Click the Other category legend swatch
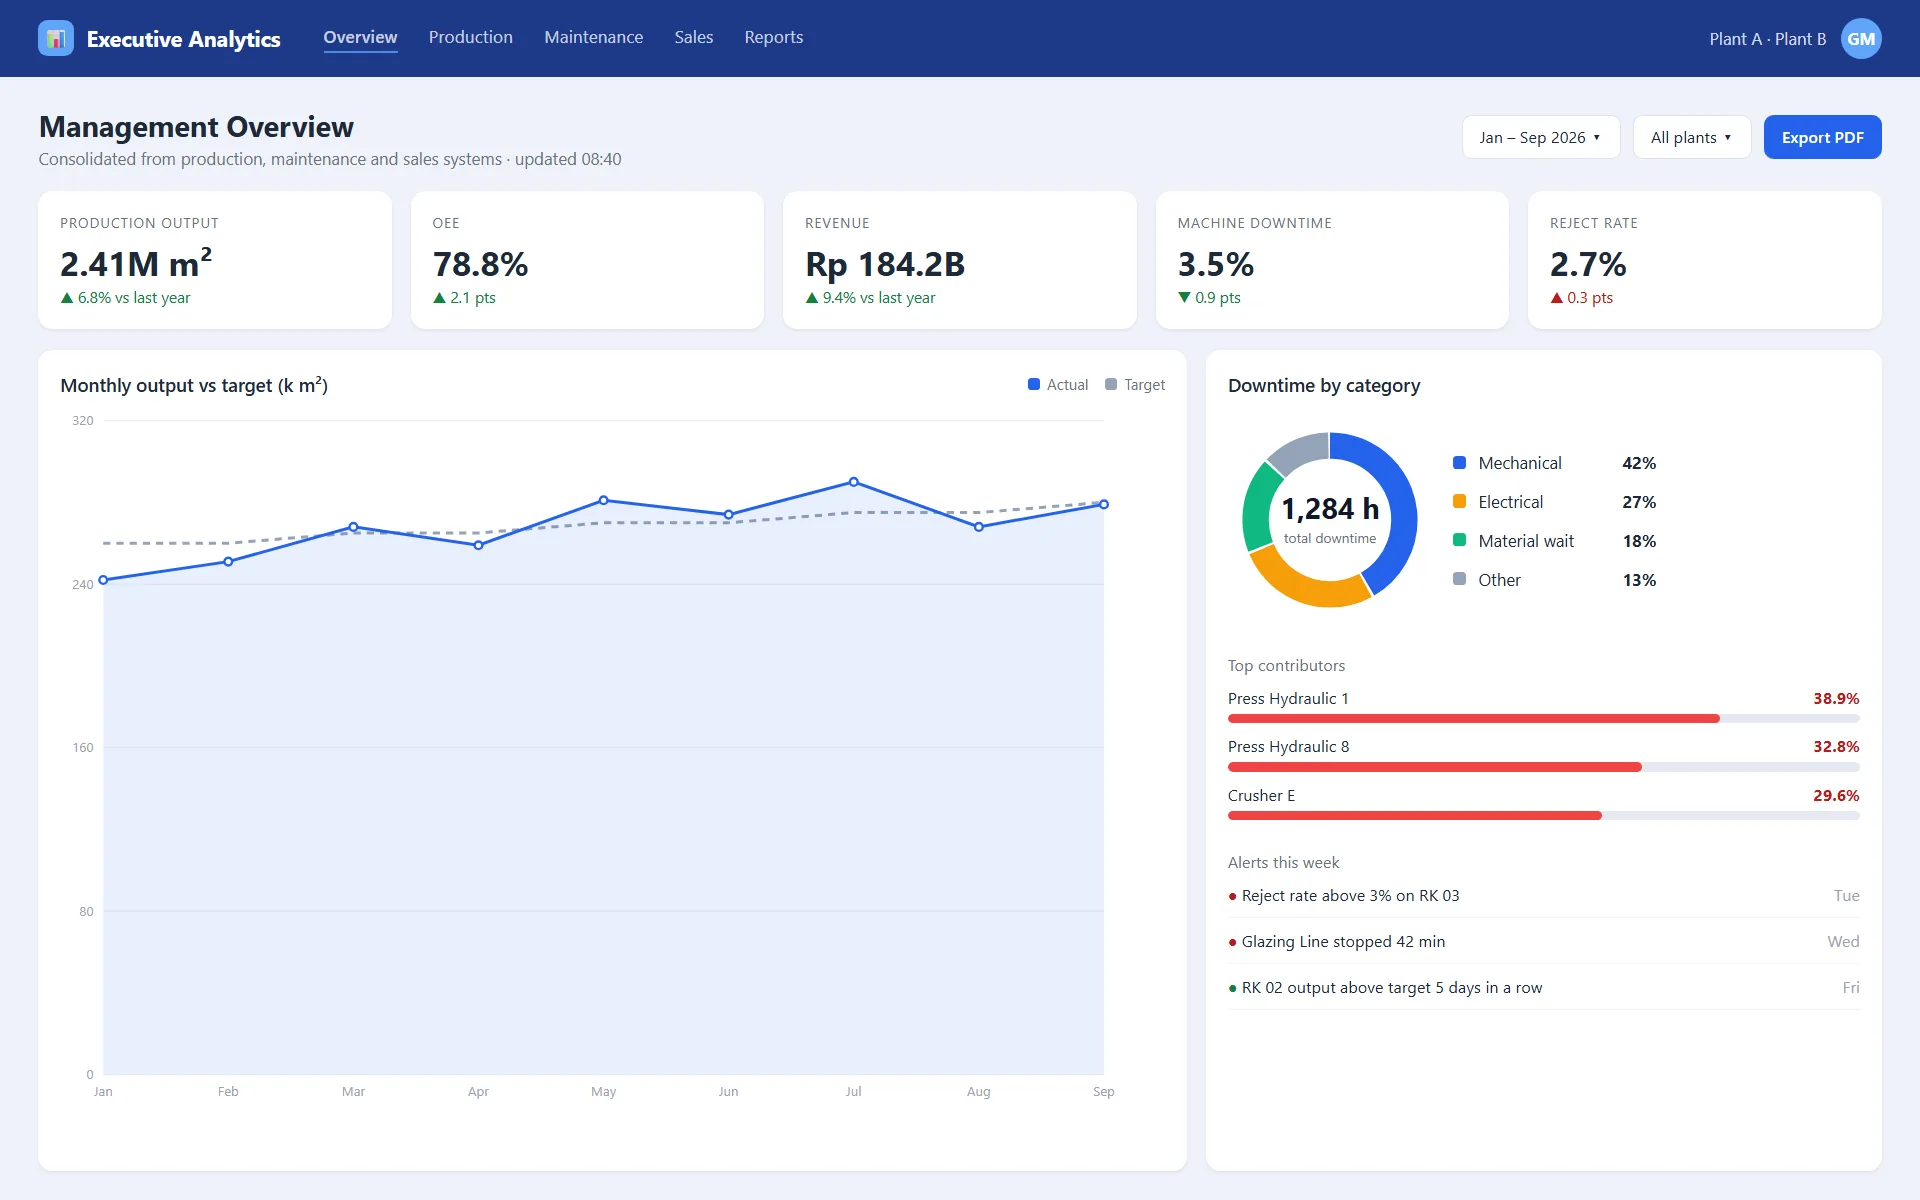The width and height of the screenshot is (1920, 1200). (1459, 580)
